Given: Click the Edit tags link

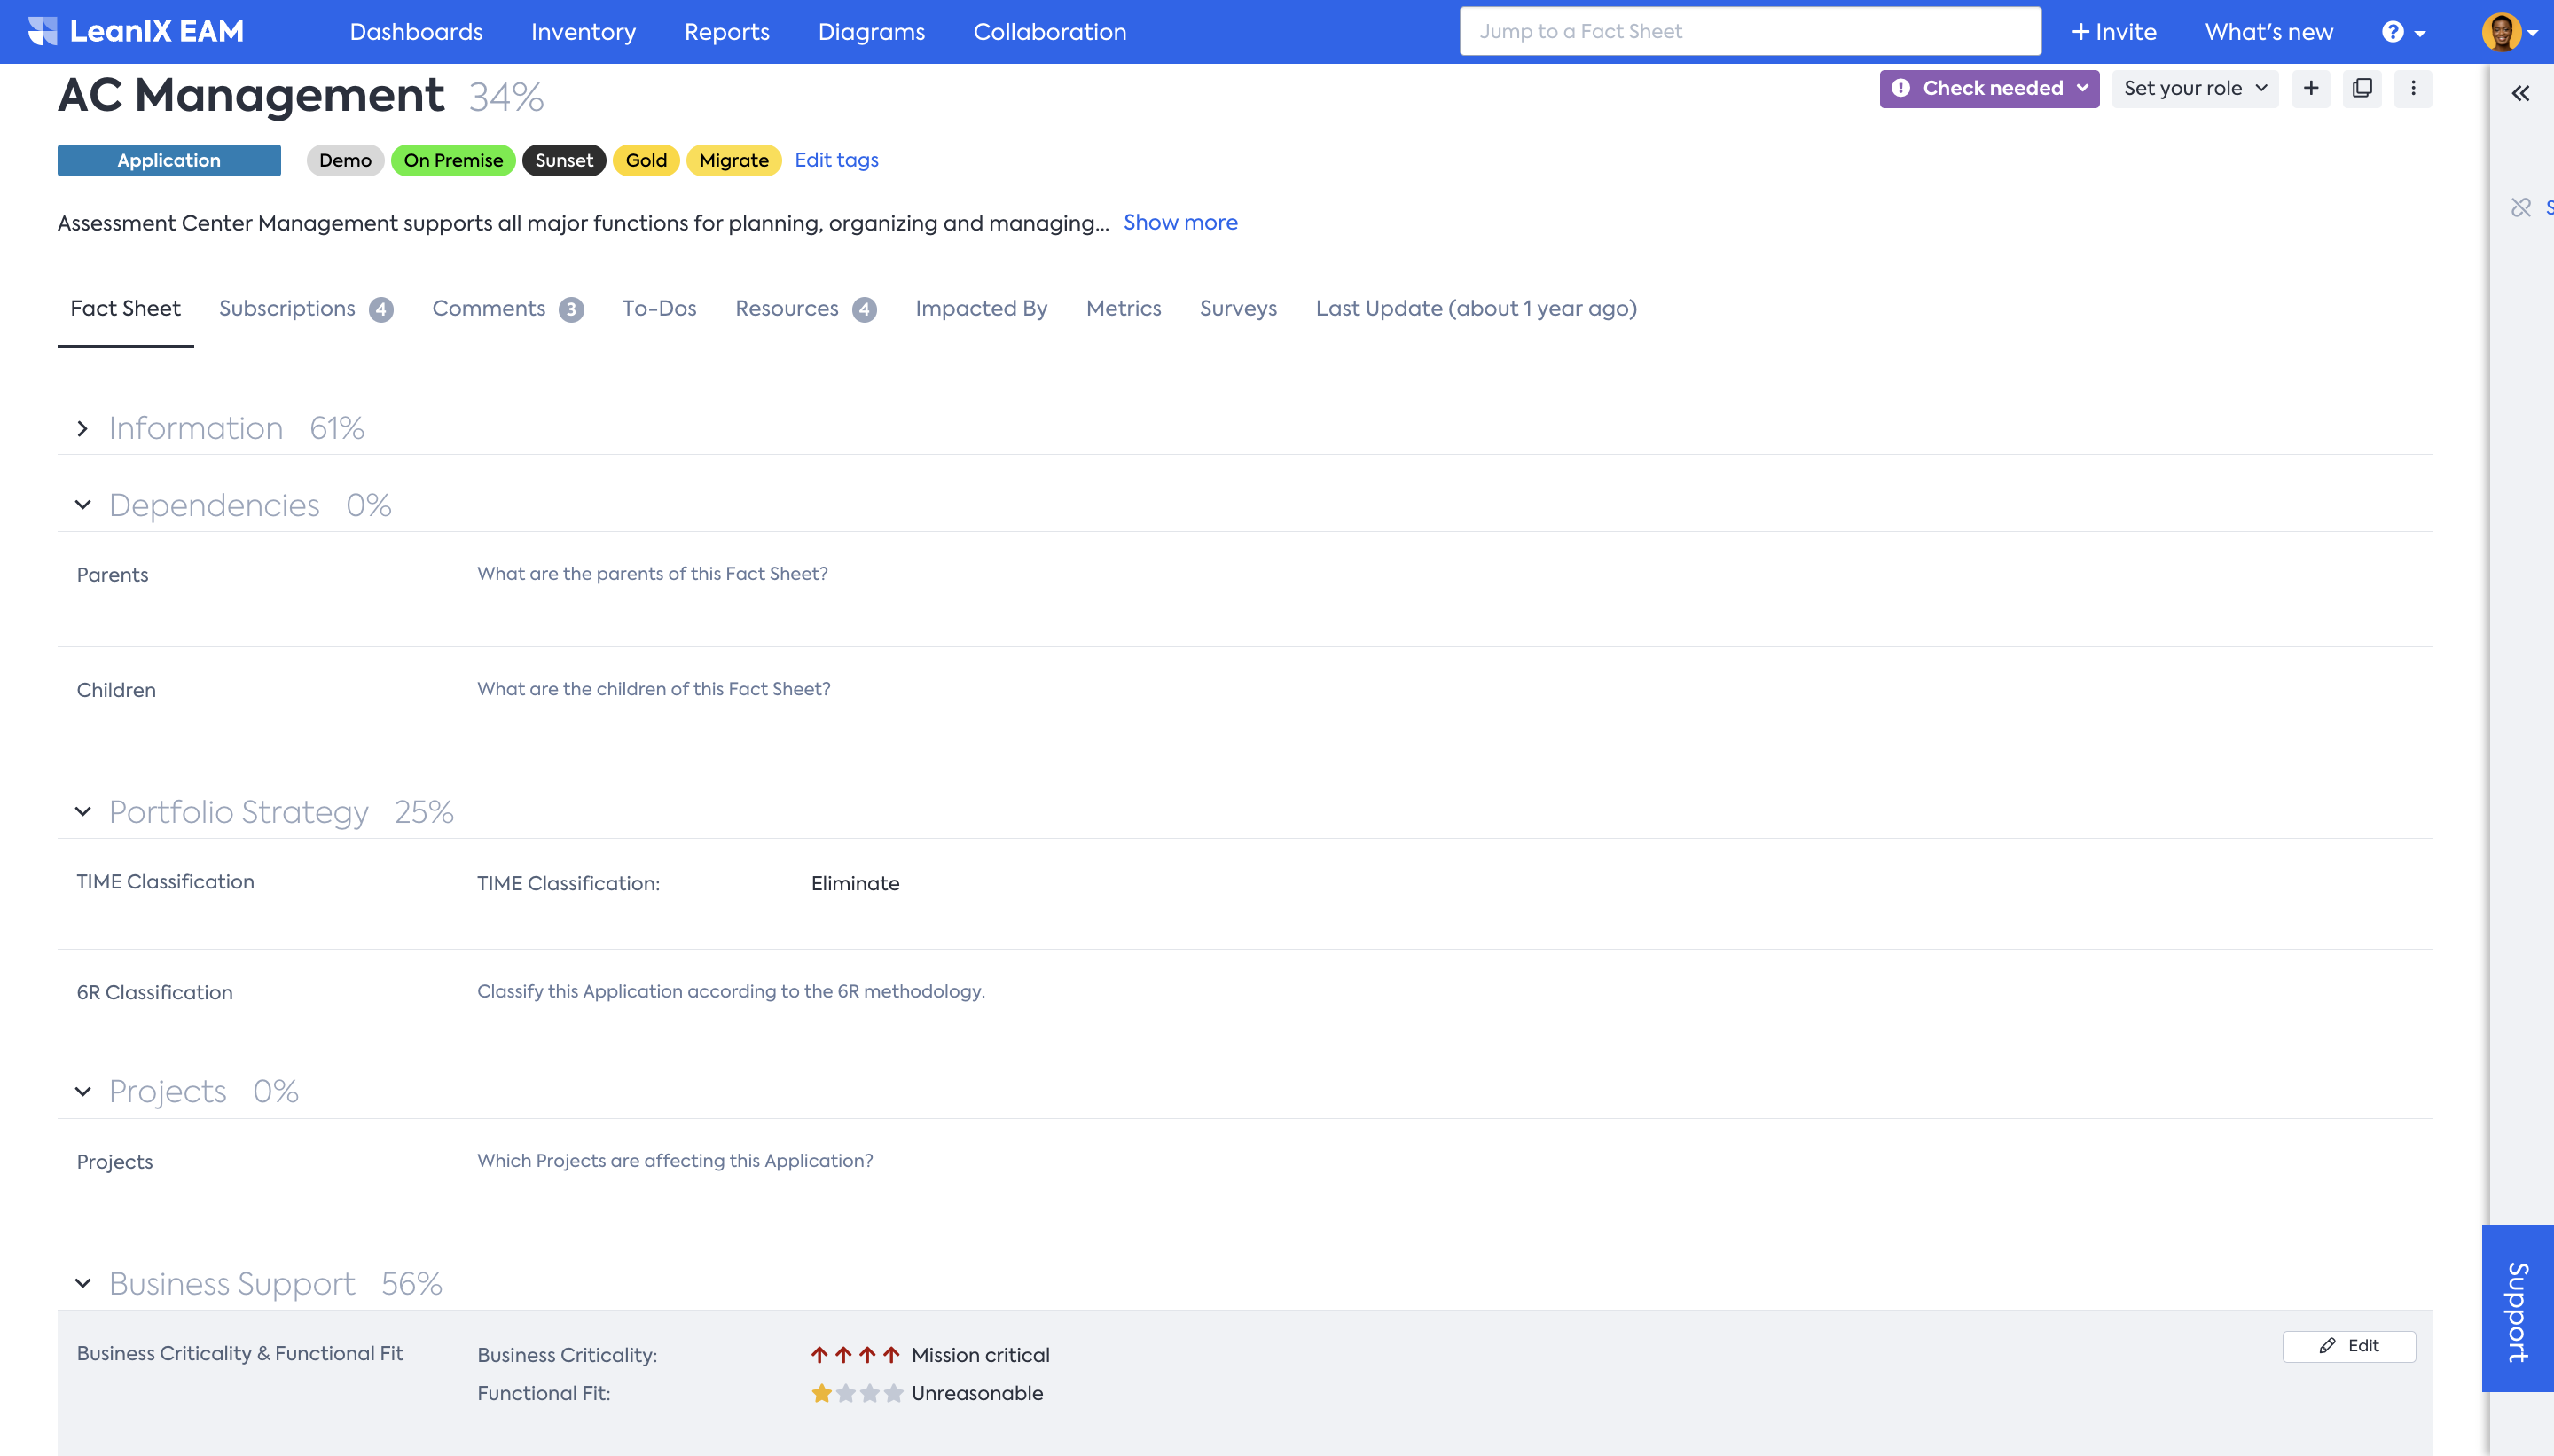Looking at the screenshot, I should (836, 160).
